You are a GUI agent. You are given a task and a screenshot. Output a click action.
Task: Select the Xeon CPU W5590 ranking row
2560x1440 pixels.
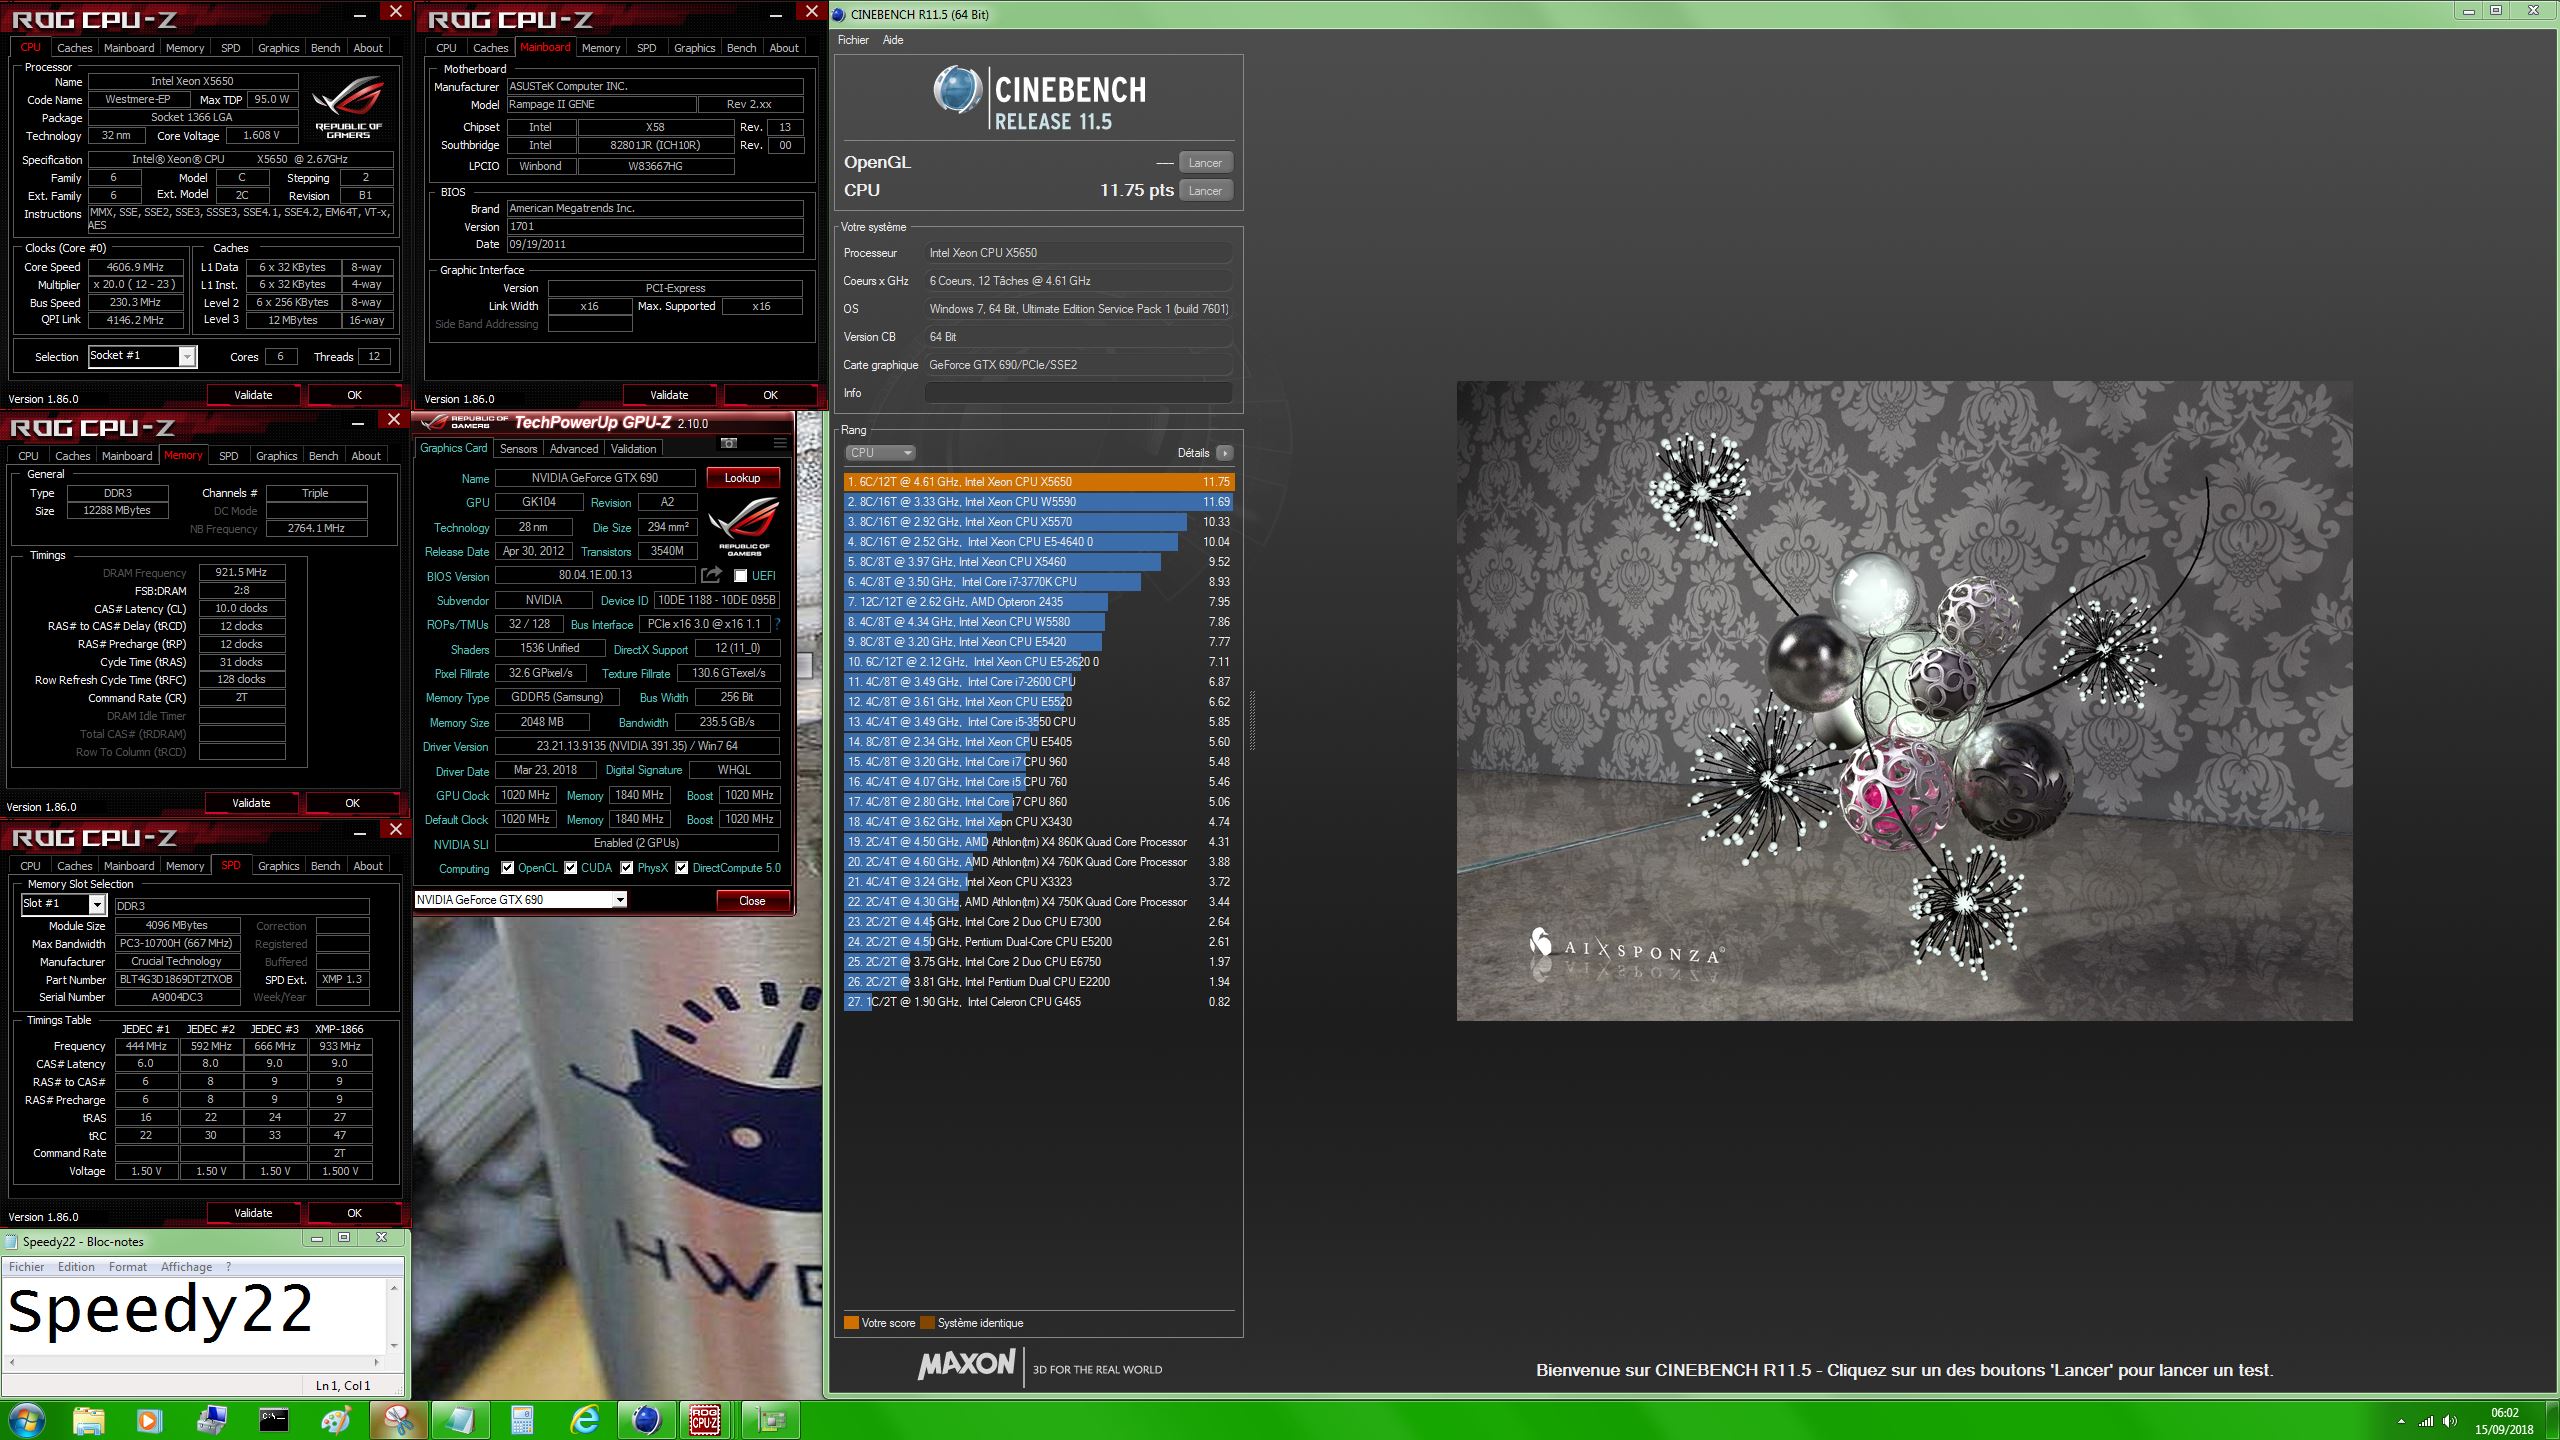[1039, 502]
